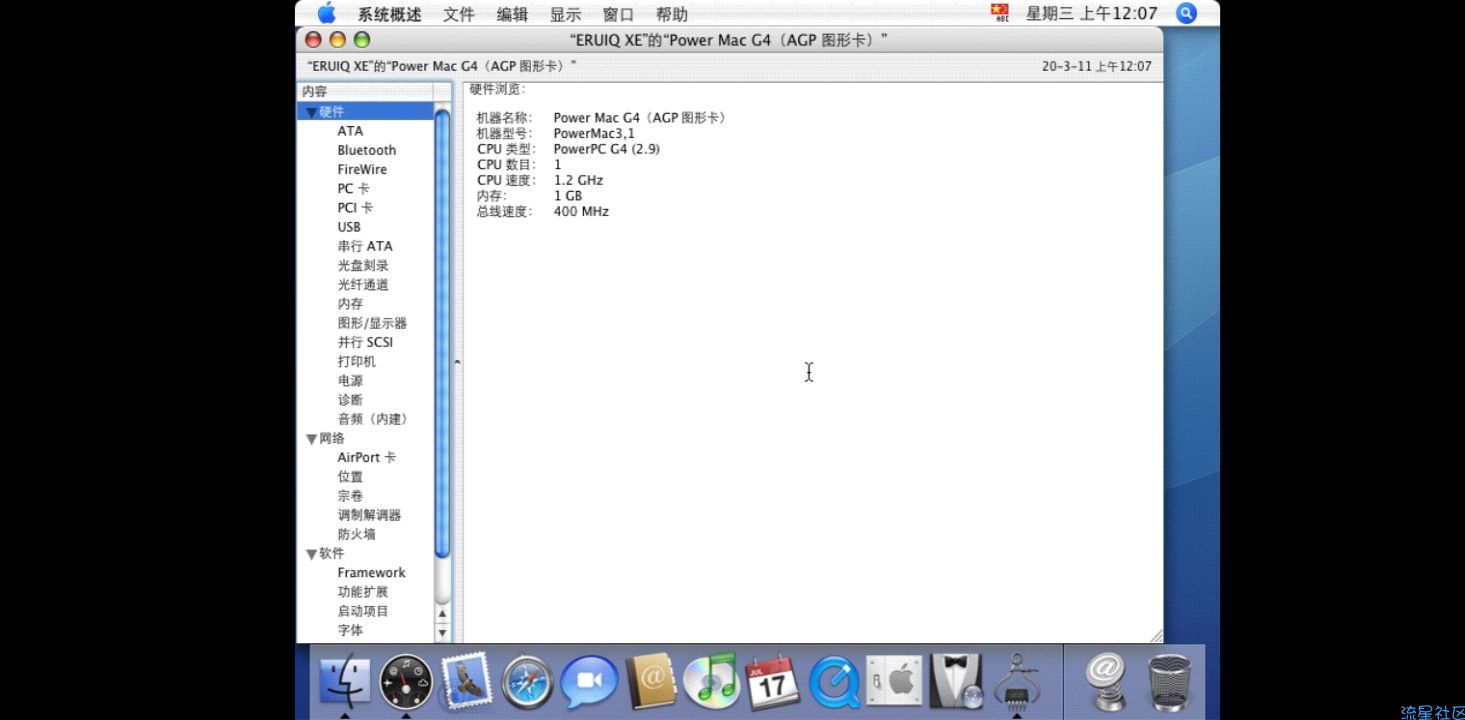The width and height of the screenshot is (1465, 720).
Task: Open the Apple menu
Action: point(327,13)
